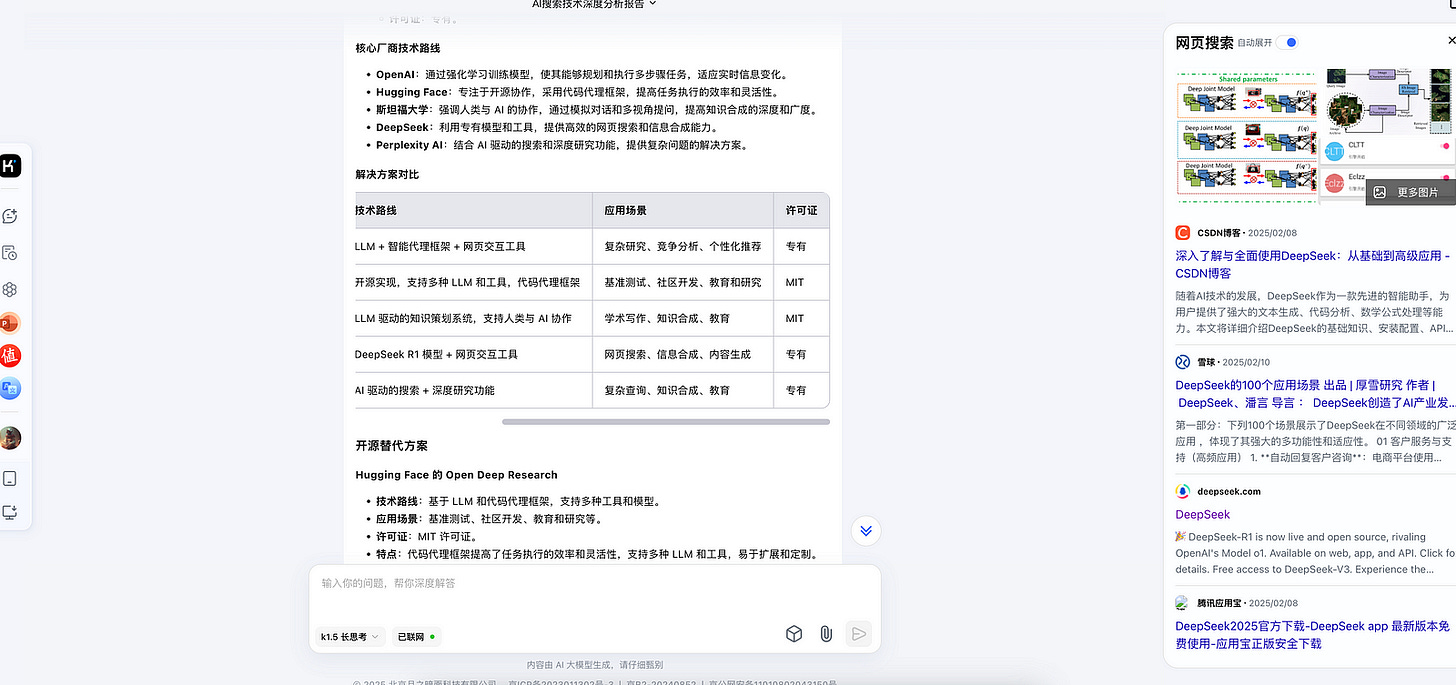Jump to bottom with double-chevron button
Viewport: 1456px width, 685px height.
pyautogui.click(x=866, y=531)
